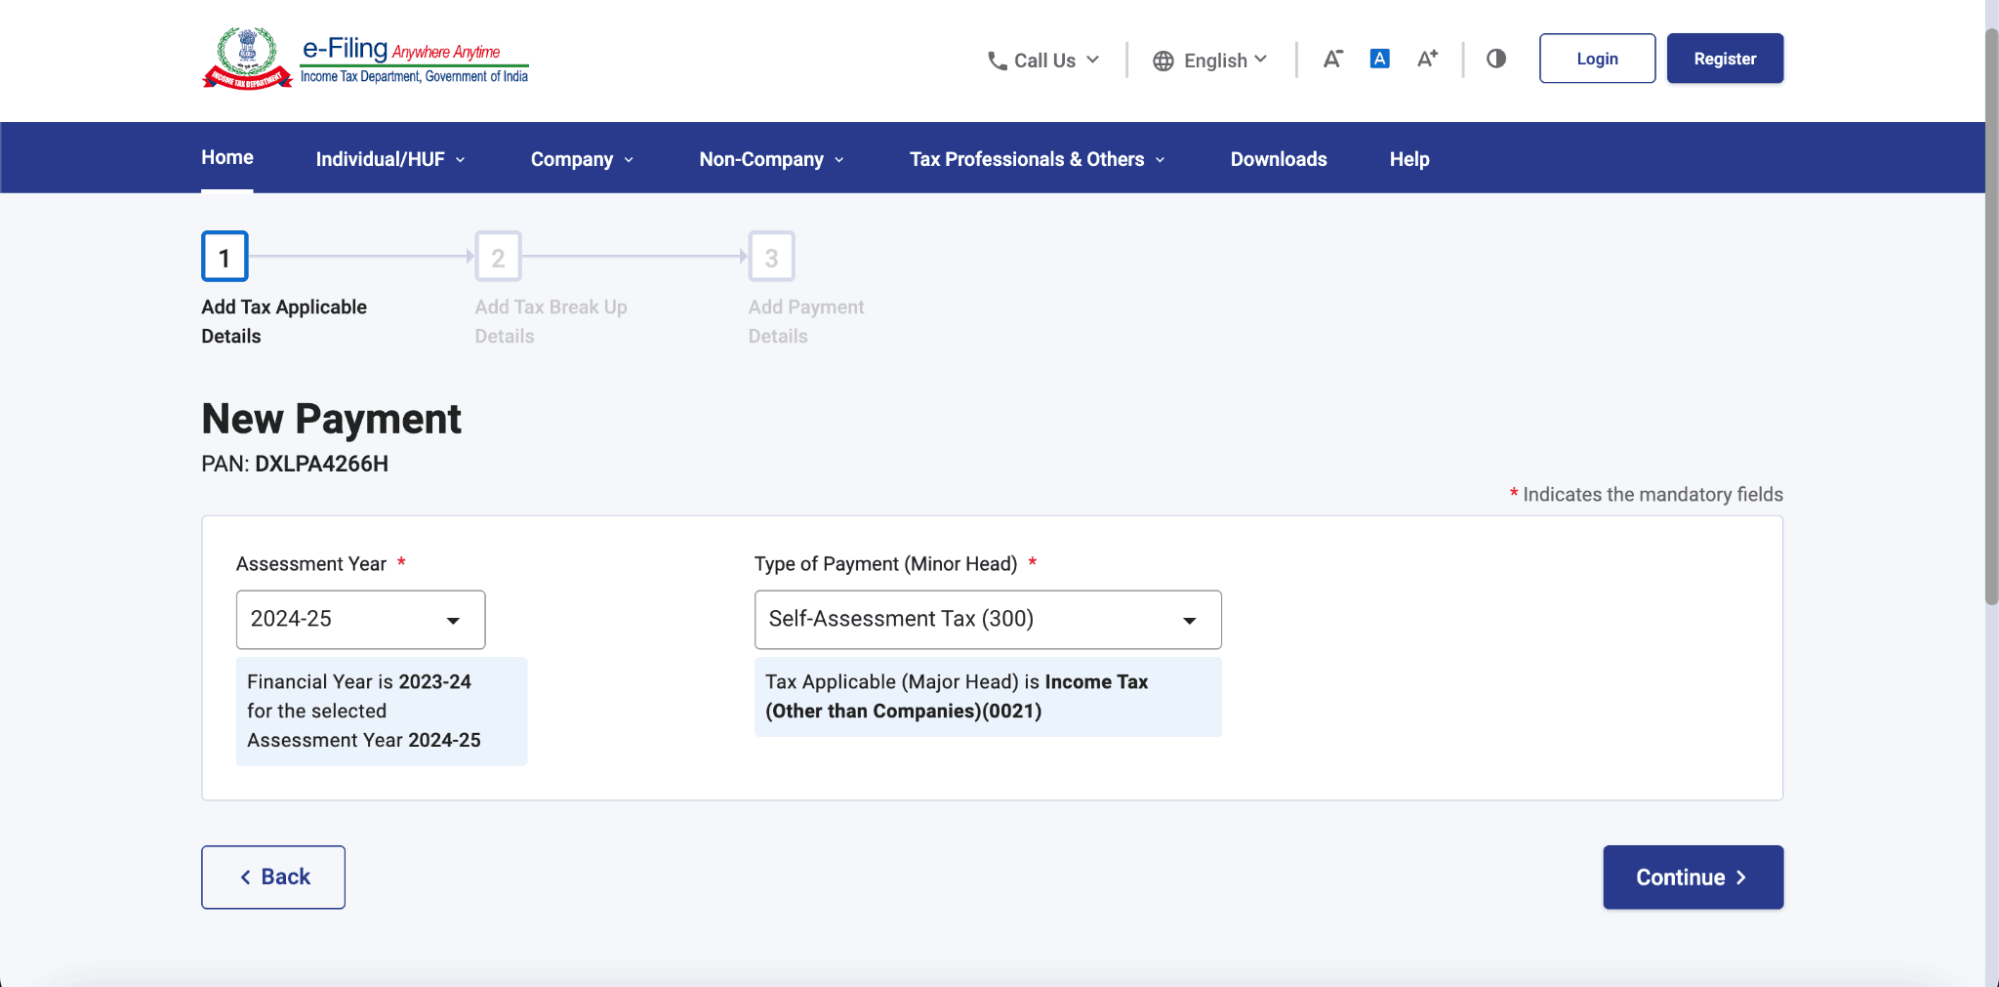Open the Individual/HUF menu
The width and height of the screenshot is (1999, 987).
point(390,159)
